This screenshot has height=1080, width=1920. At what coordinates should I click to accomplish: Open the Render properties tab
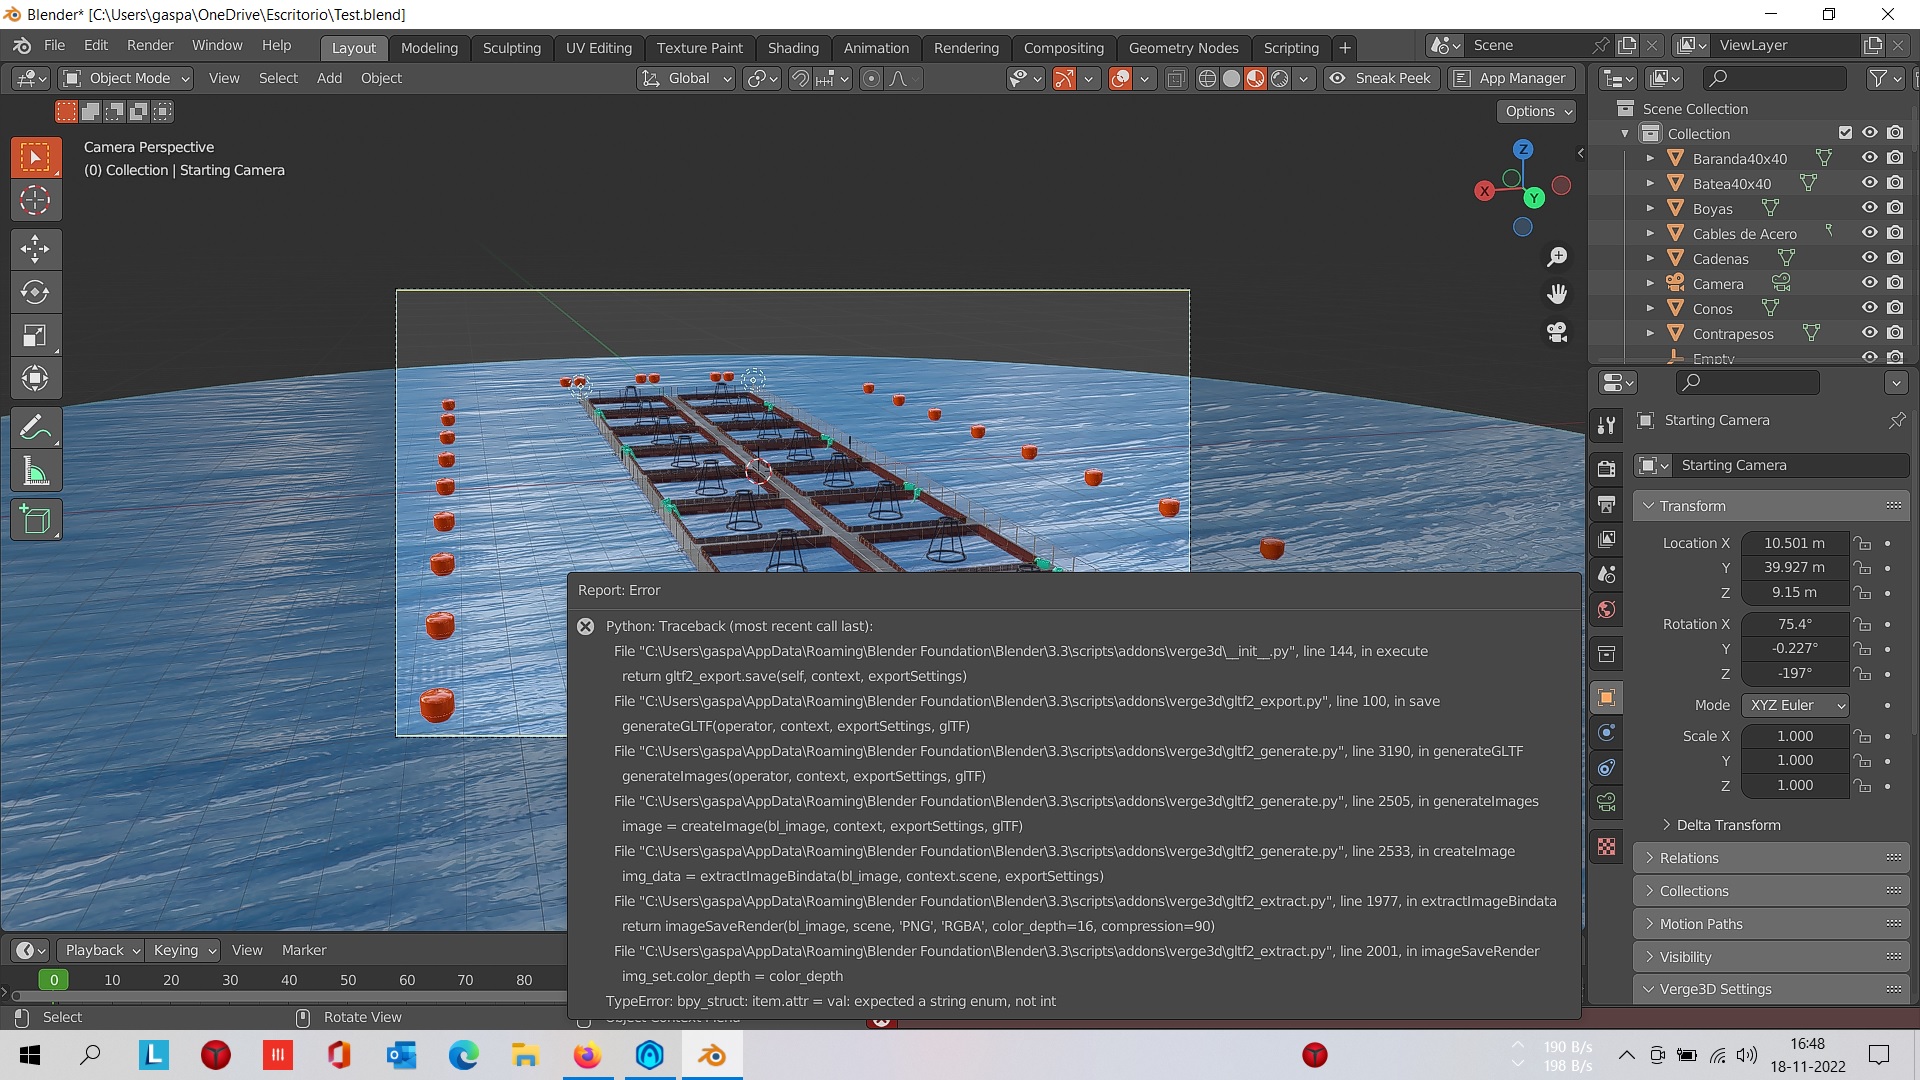[1606, 468]
